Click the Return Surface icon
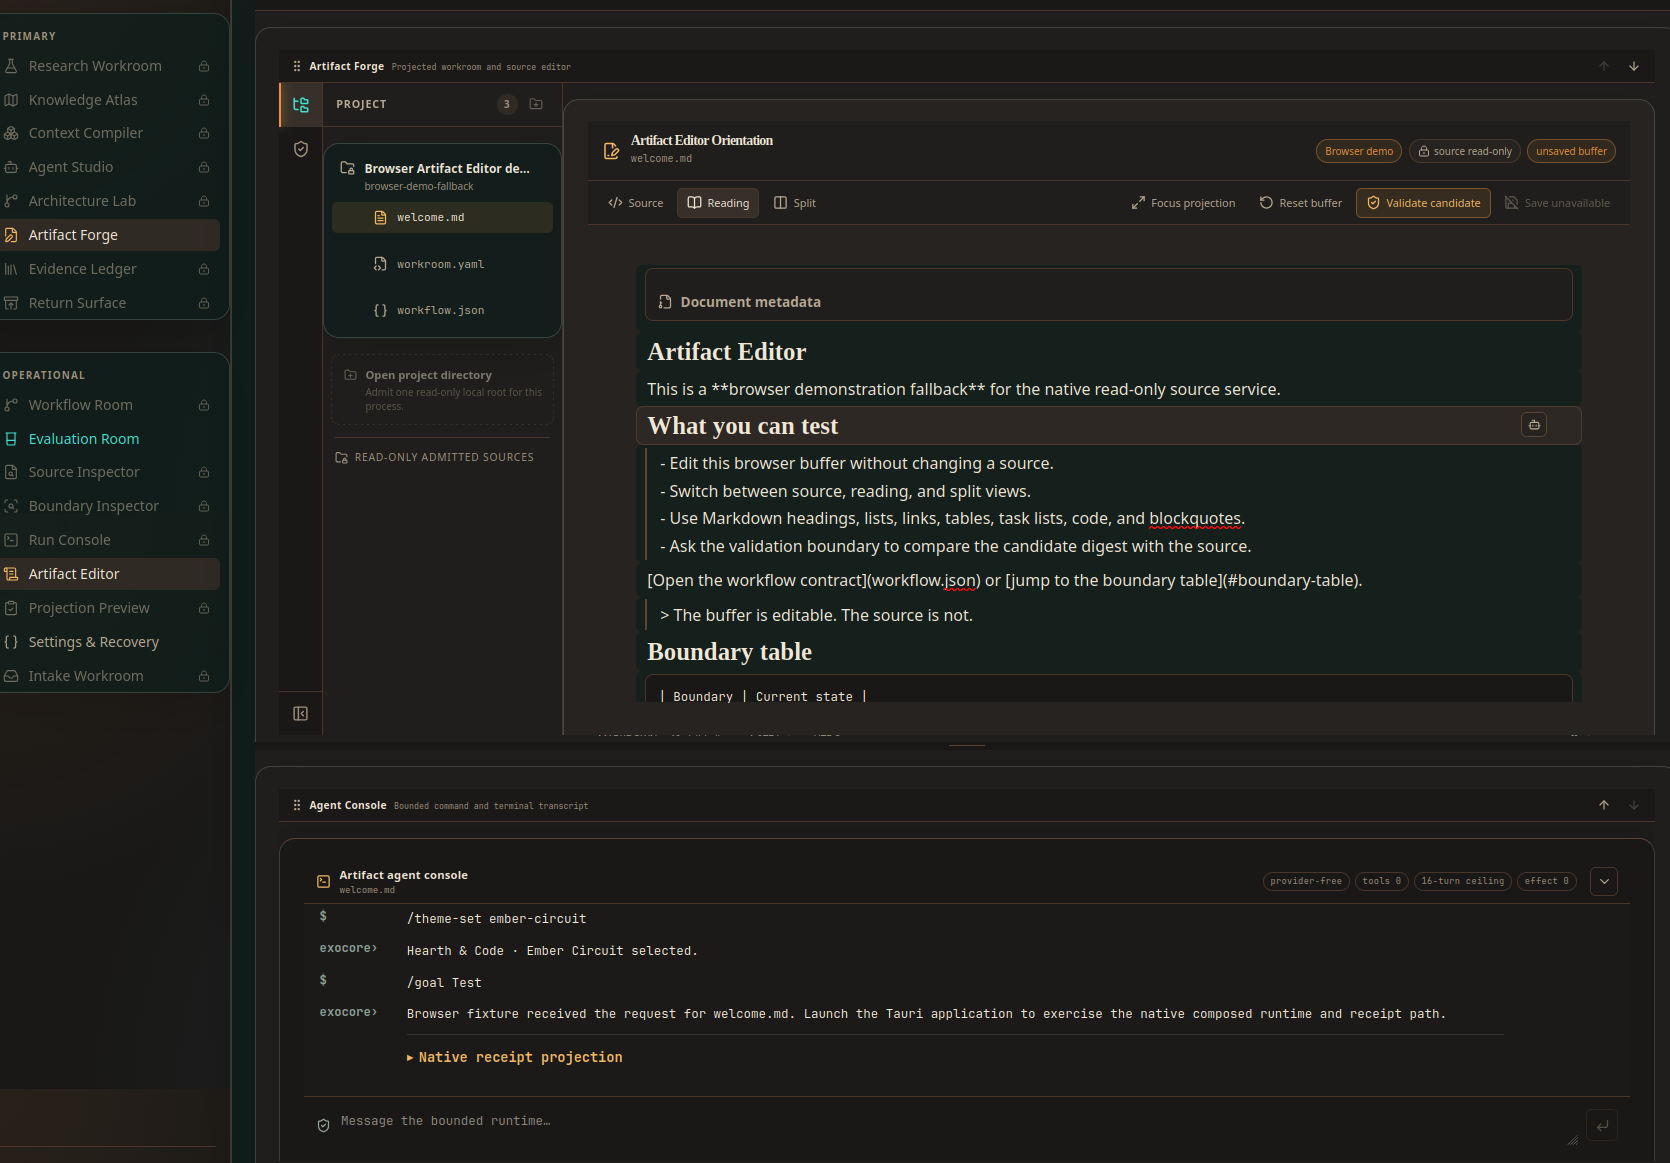 (11, 303)
